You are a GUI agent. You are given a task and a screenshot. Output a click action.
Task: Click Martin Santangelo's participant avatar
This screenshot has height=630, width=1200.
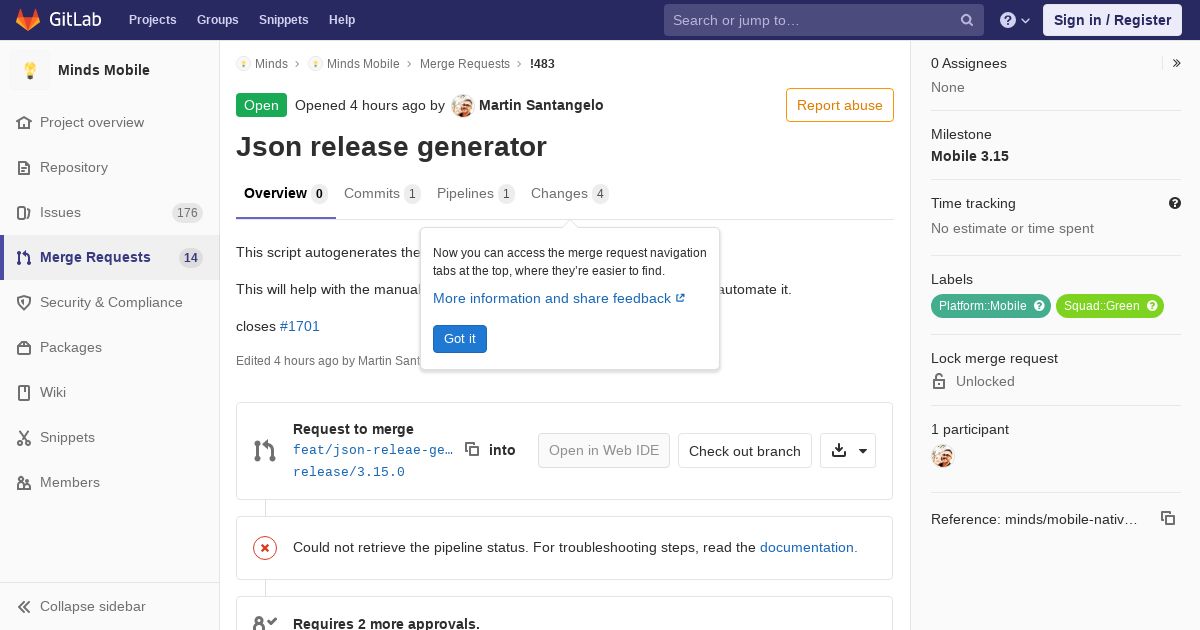pyautogui.click(x=942, y=456)
